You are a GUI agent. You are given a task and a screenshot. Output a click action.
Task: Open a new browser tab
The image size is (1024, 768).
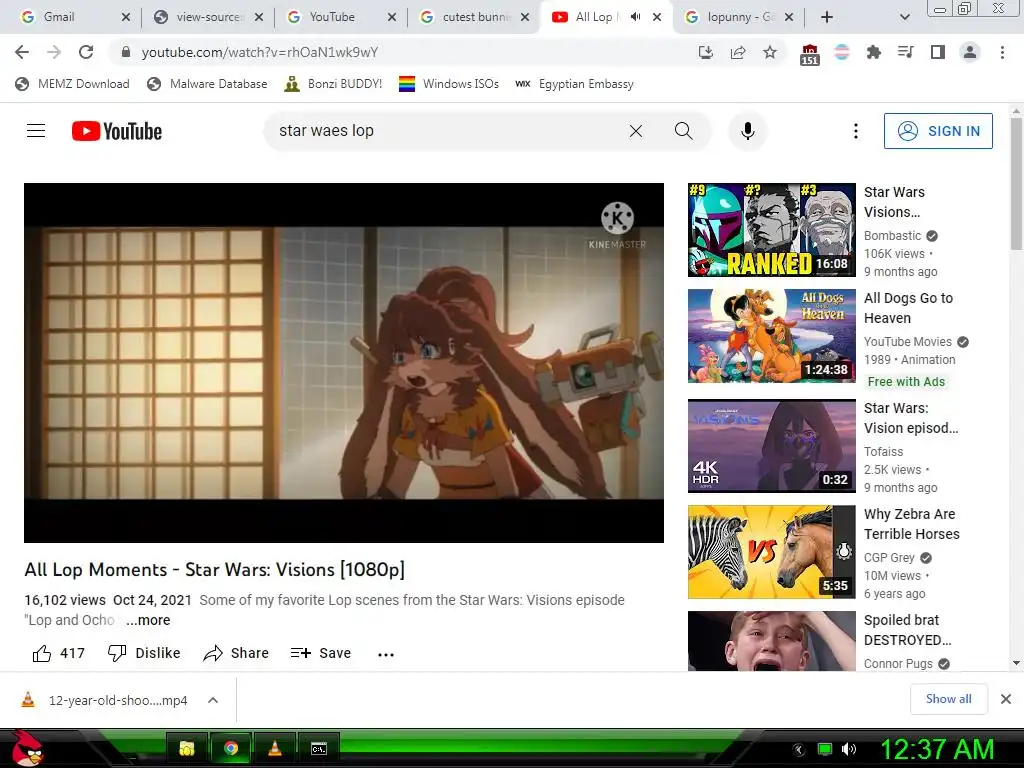(826, 17)
